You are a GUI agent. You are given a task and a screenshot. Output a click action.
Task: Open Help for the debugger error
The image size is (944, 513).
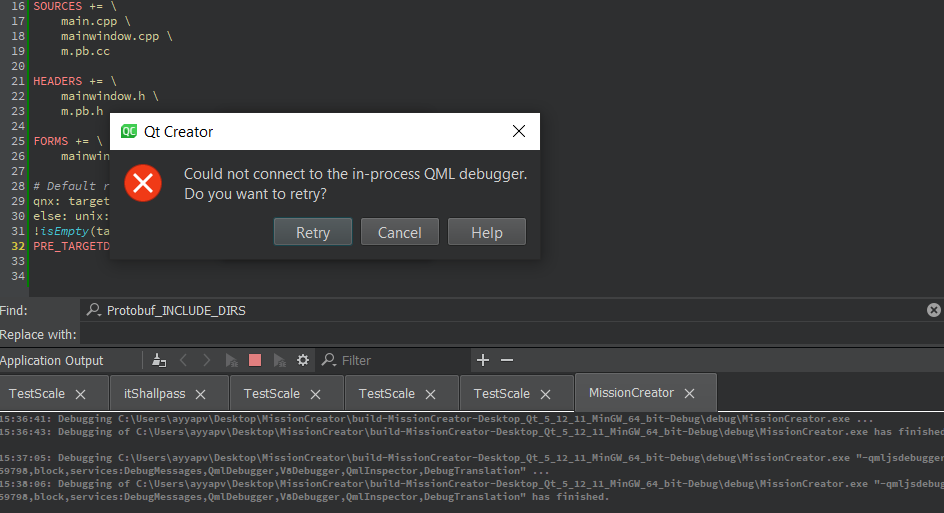(x=486, y=232)
